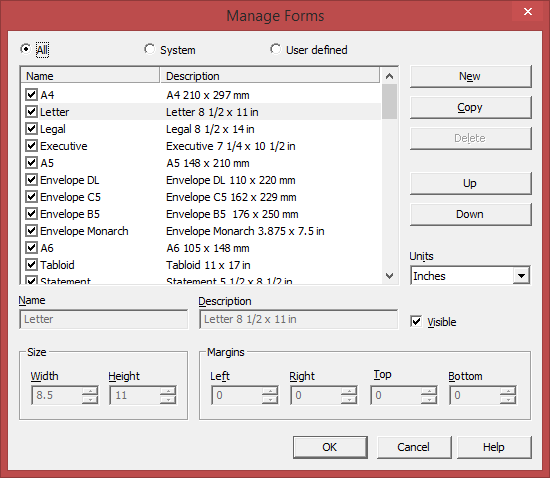Screen dimensions: 550x478
Task: Click the Top margin field
Action: click(396, 395)
